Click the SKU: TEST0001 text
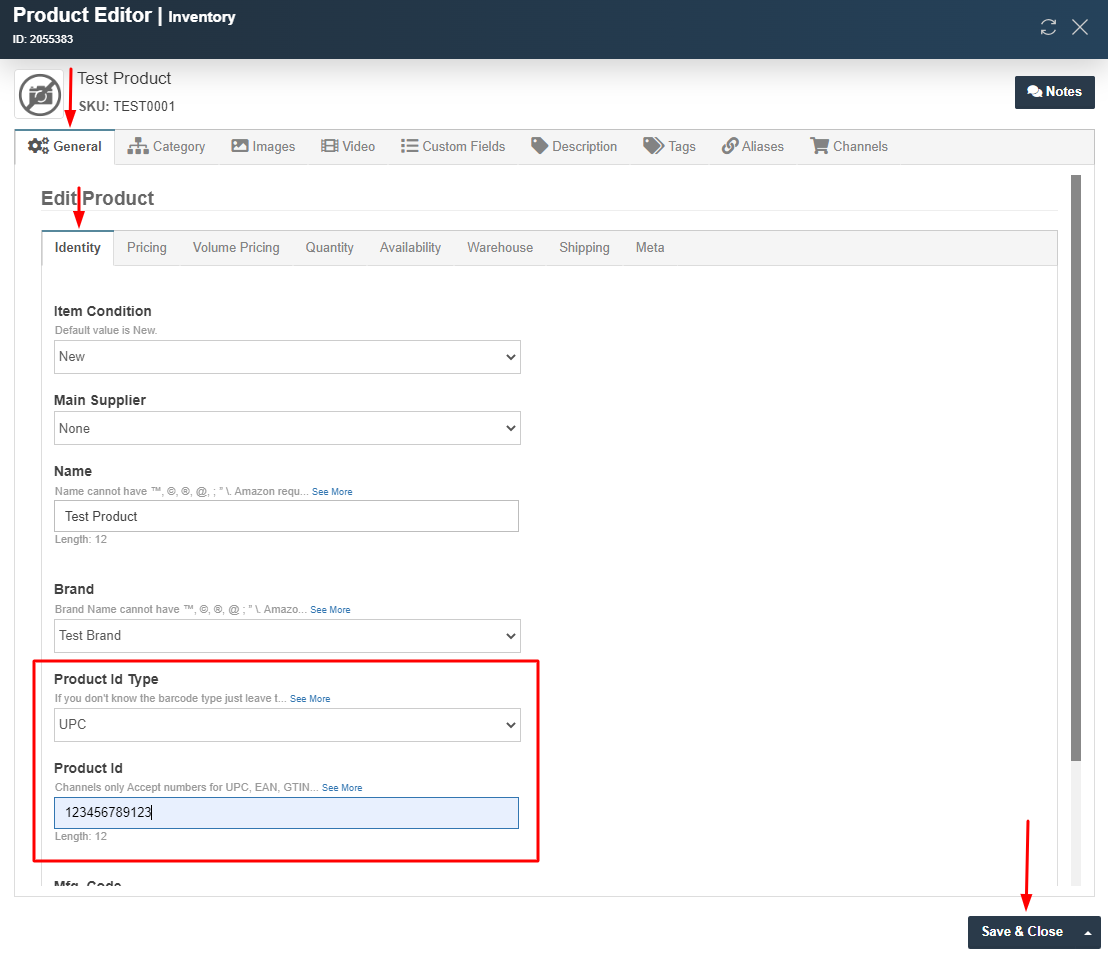 coord(126,107)
